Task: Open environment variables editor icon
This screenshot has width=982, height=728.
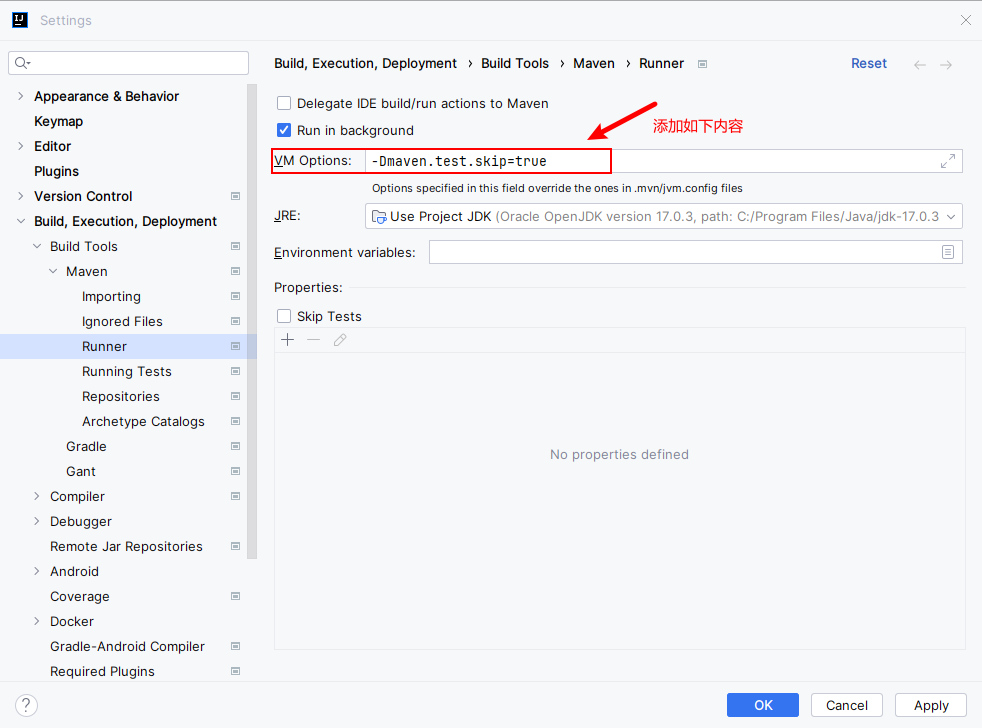Action: pyautogui.click(x=948, y=252)
